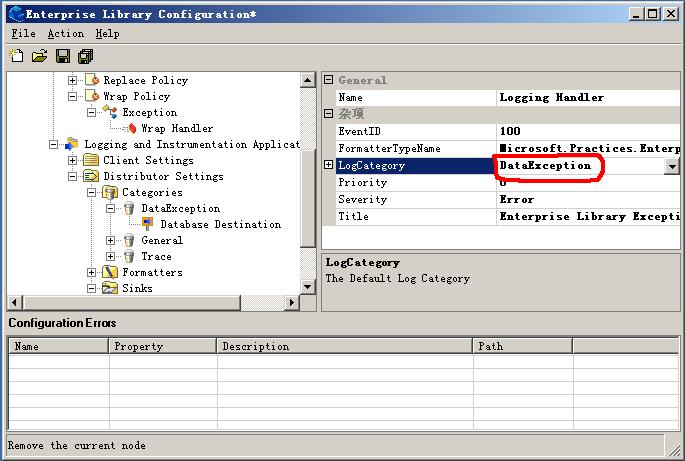Open the LogCategory dropdown arrow
Viewport: 685px width, 461px height.
(672, 166)
